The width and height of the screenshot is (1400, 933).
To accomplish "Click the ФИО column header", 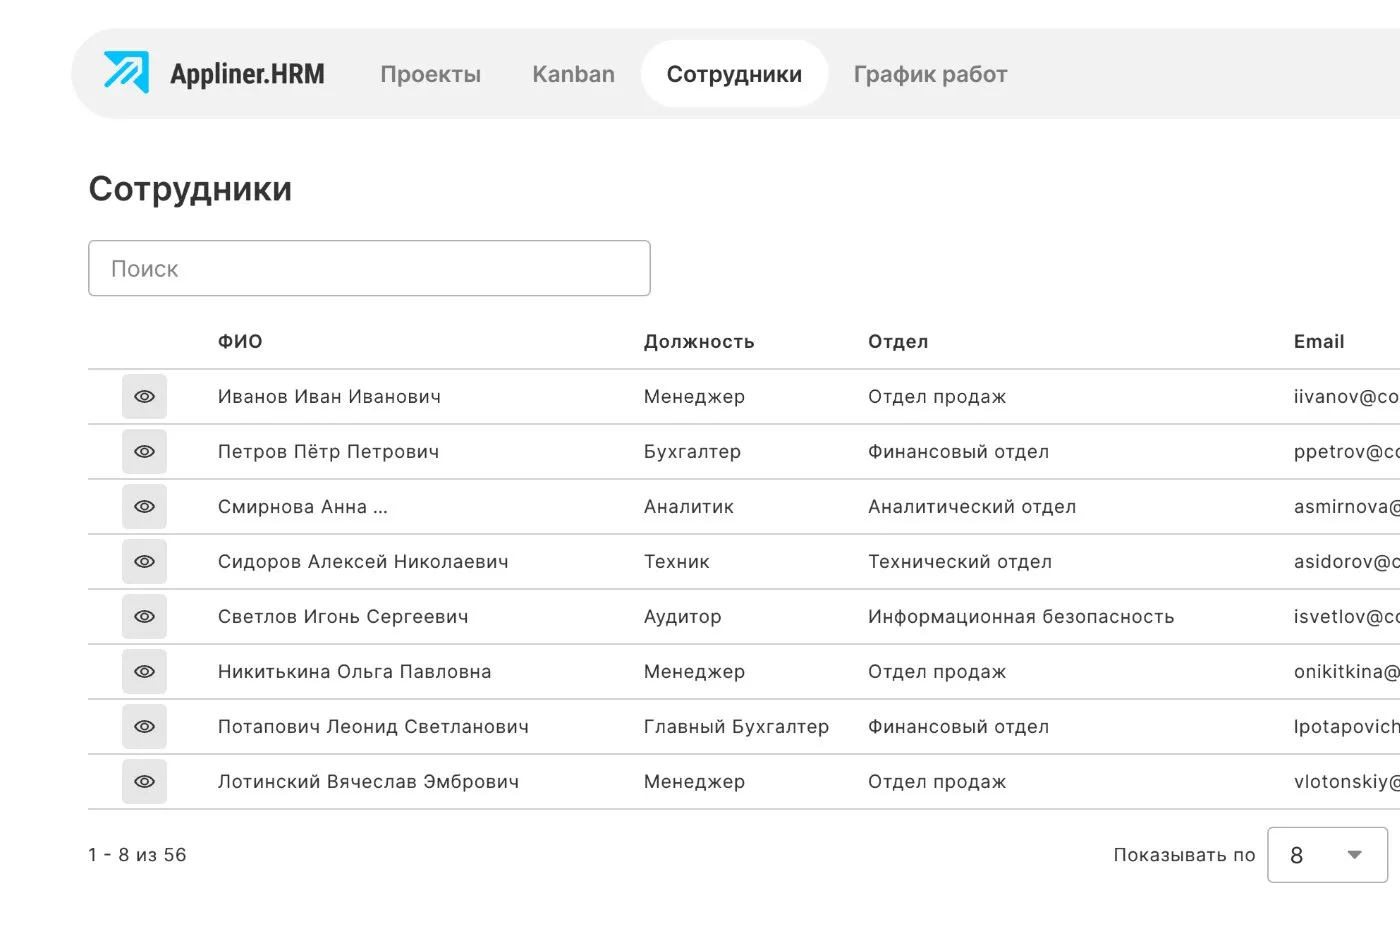I will (x=240, y=342).
